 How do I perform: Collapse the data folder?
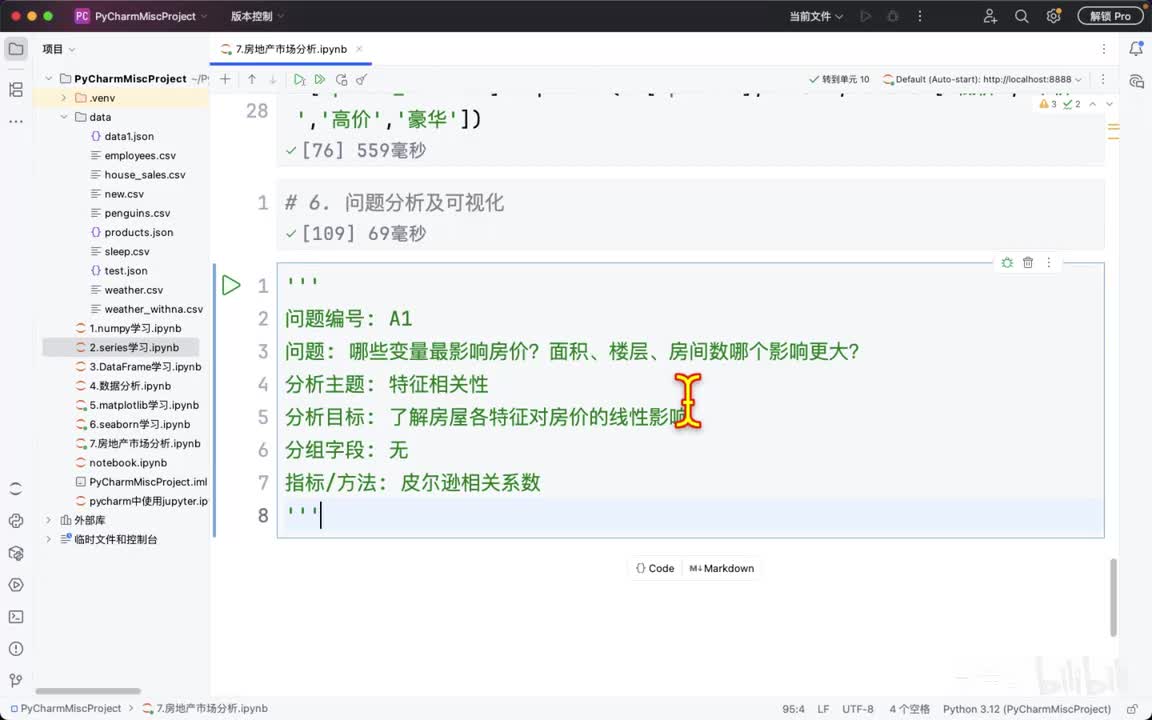pyautogui.click(x=64, y=117)
